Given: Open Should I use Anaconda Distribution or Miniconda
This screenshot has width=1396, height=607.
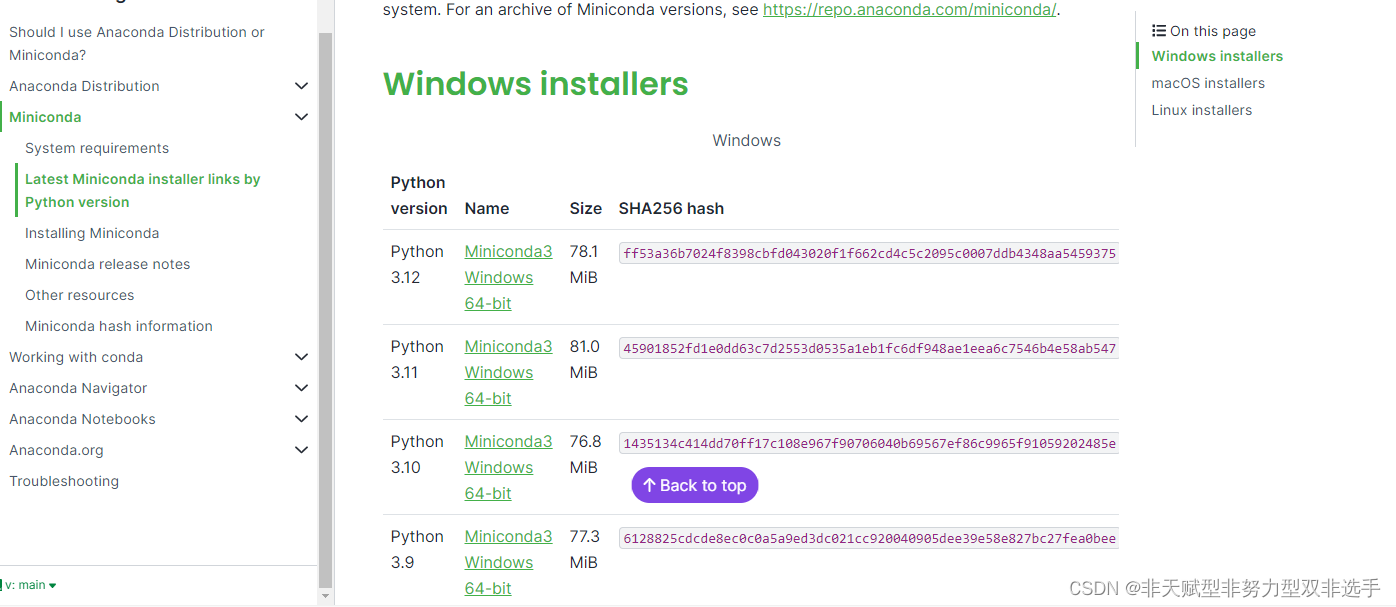Looking at the screenshot, I should pyautogui.click(x=137, y=43).
